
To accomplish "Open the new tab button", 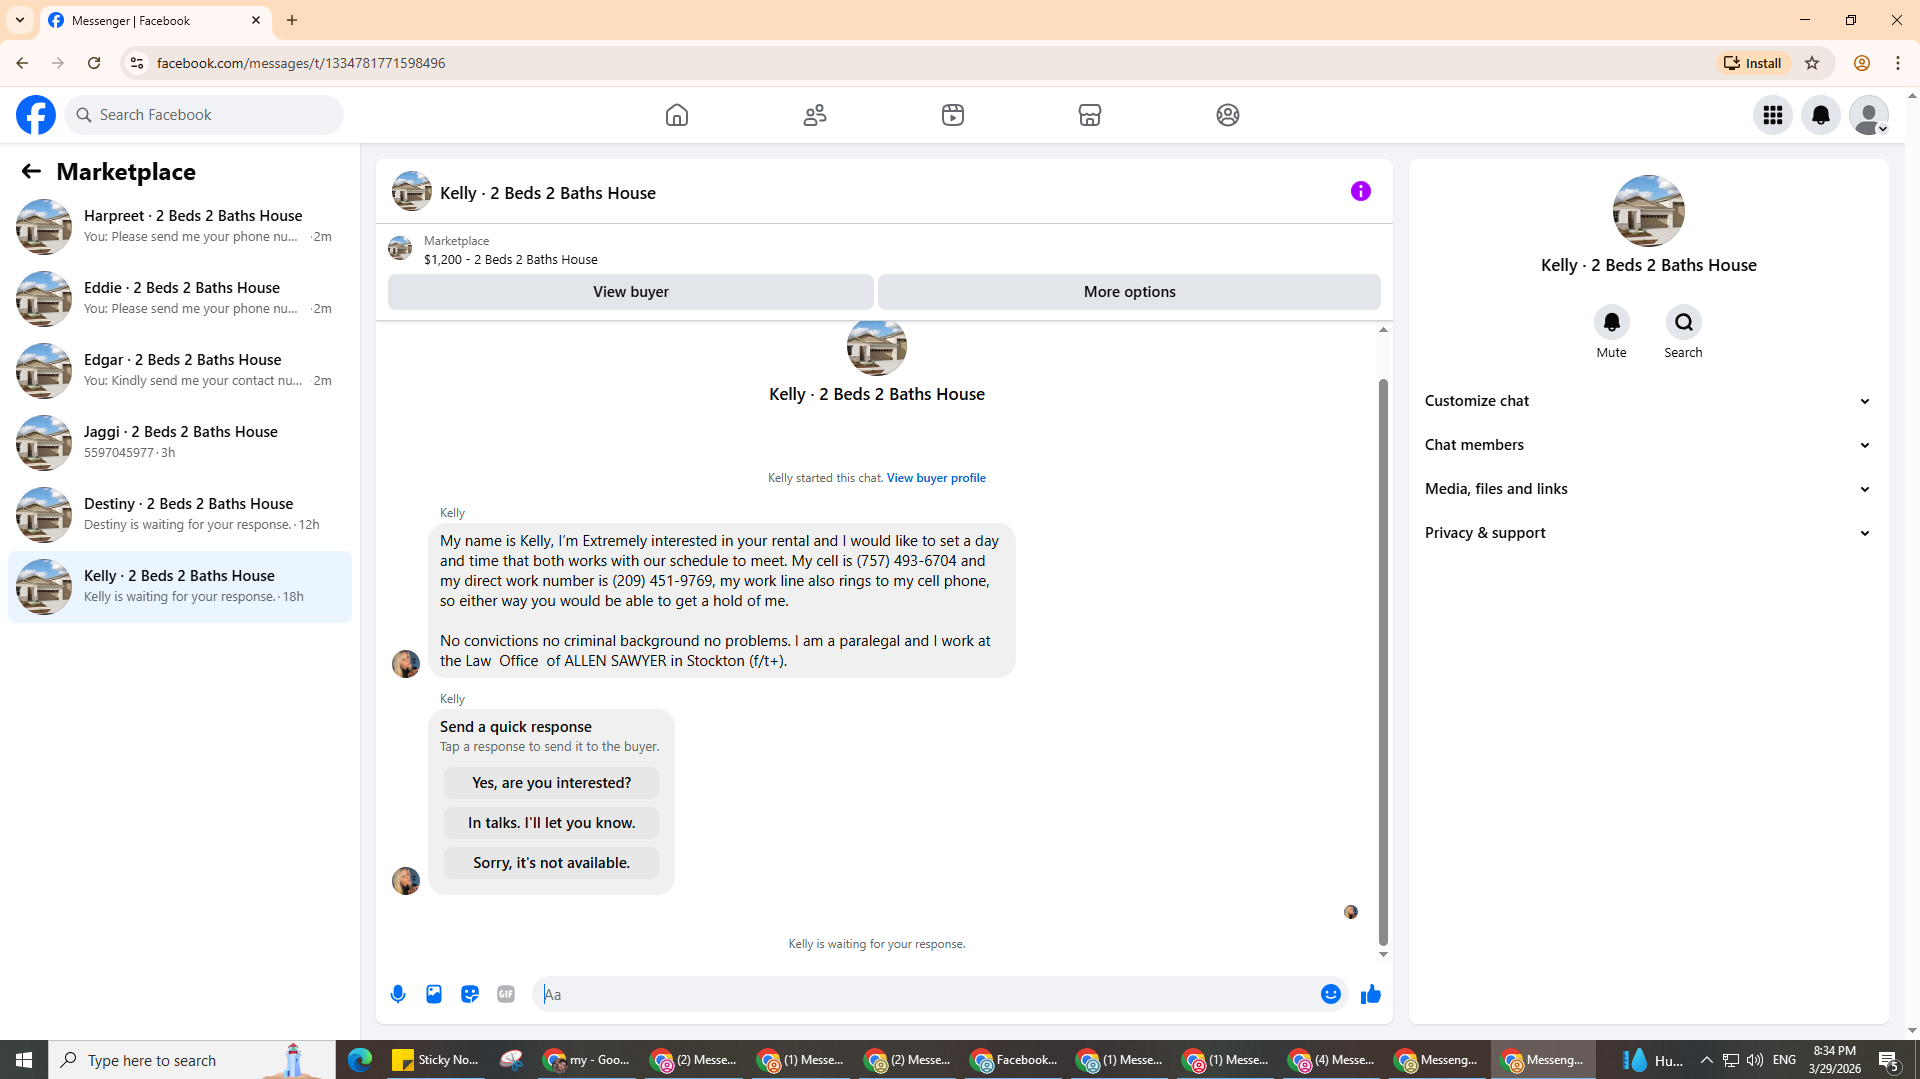I will (x=292, y=20).
